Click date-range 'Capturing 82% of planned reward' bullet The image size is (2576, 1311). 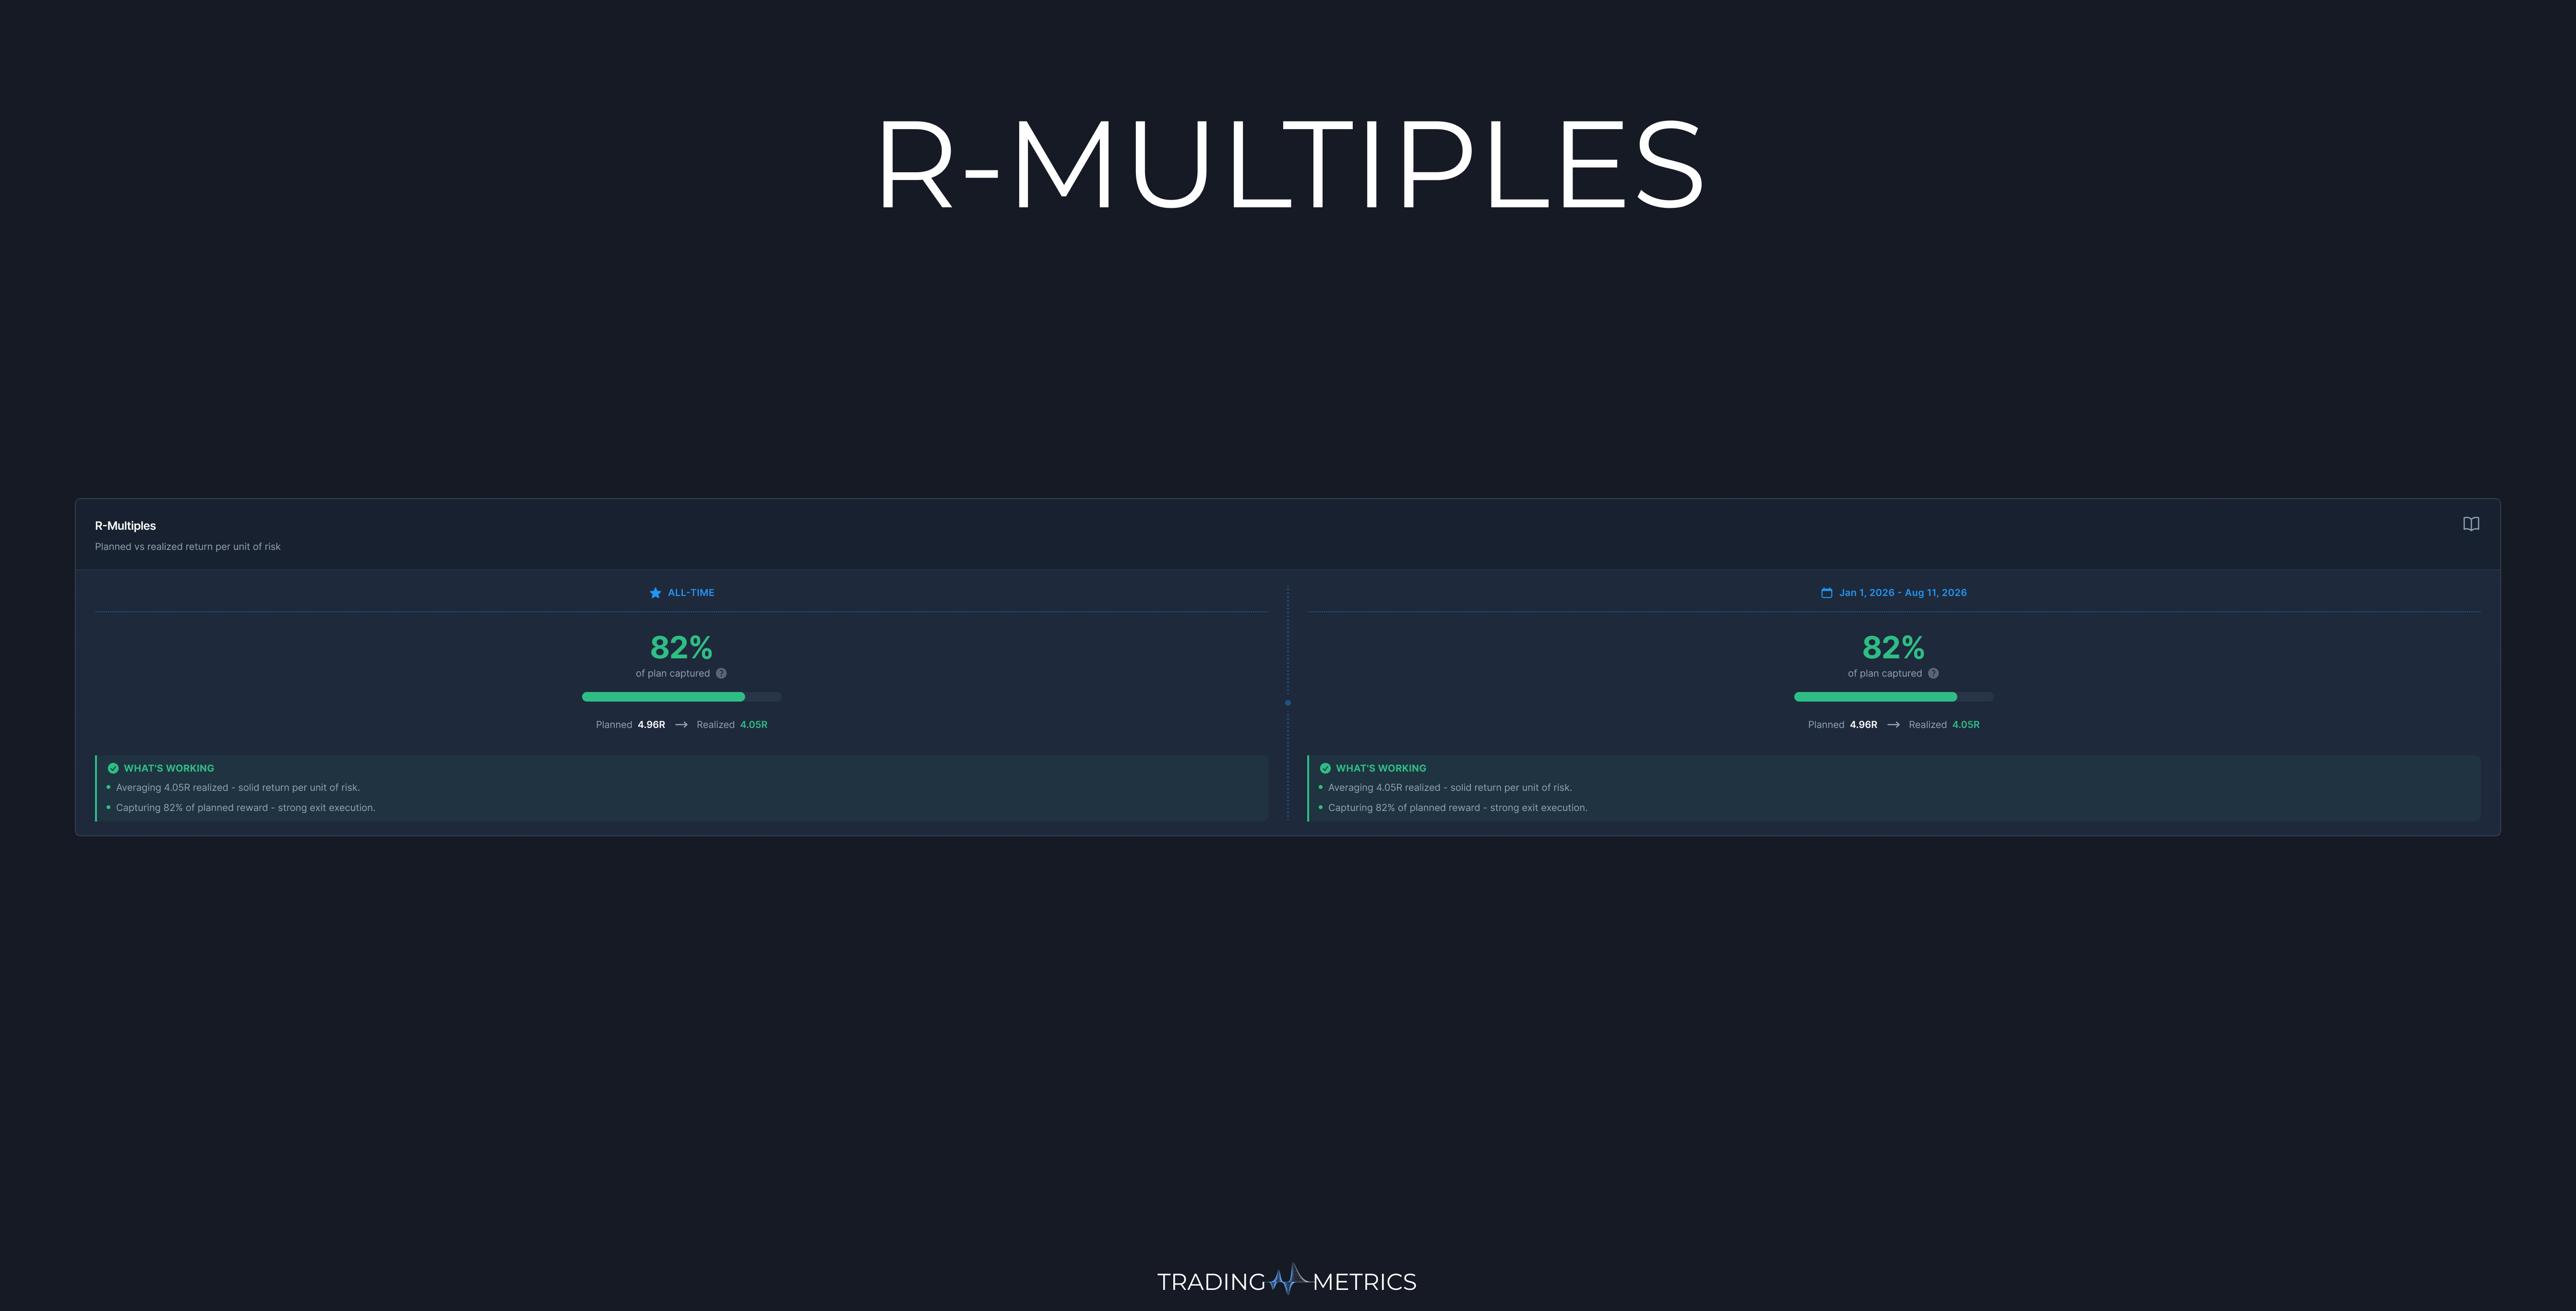[x=1457, y=808]
